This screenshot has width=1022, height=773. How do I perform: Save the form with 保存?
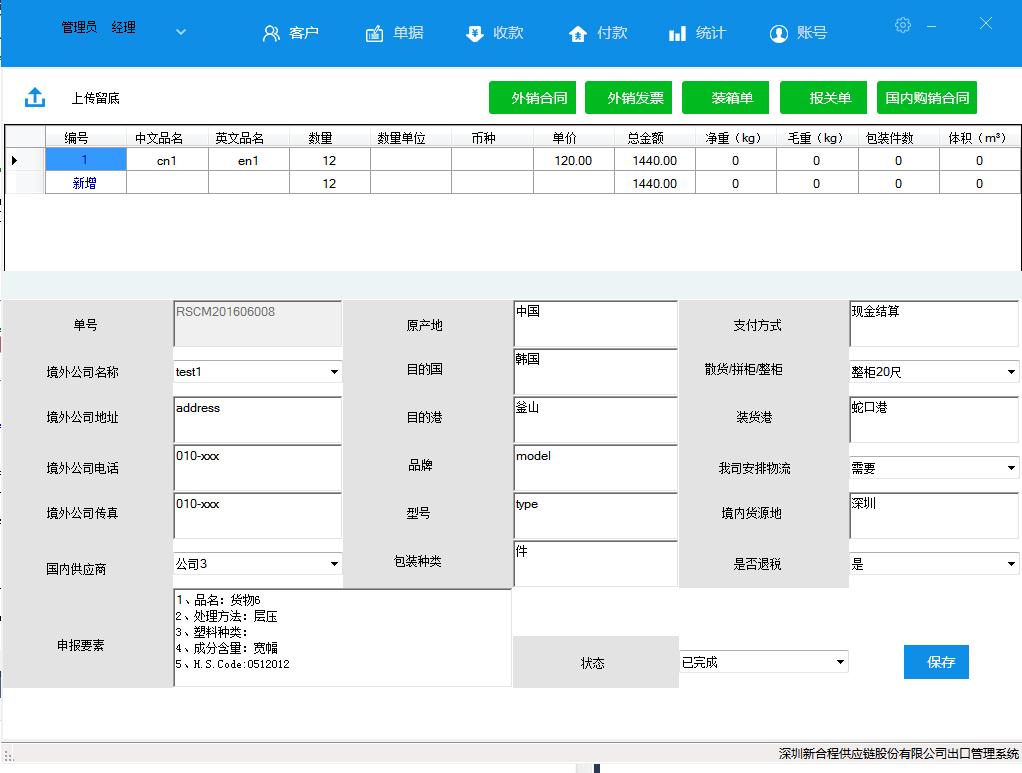[936, 662]
